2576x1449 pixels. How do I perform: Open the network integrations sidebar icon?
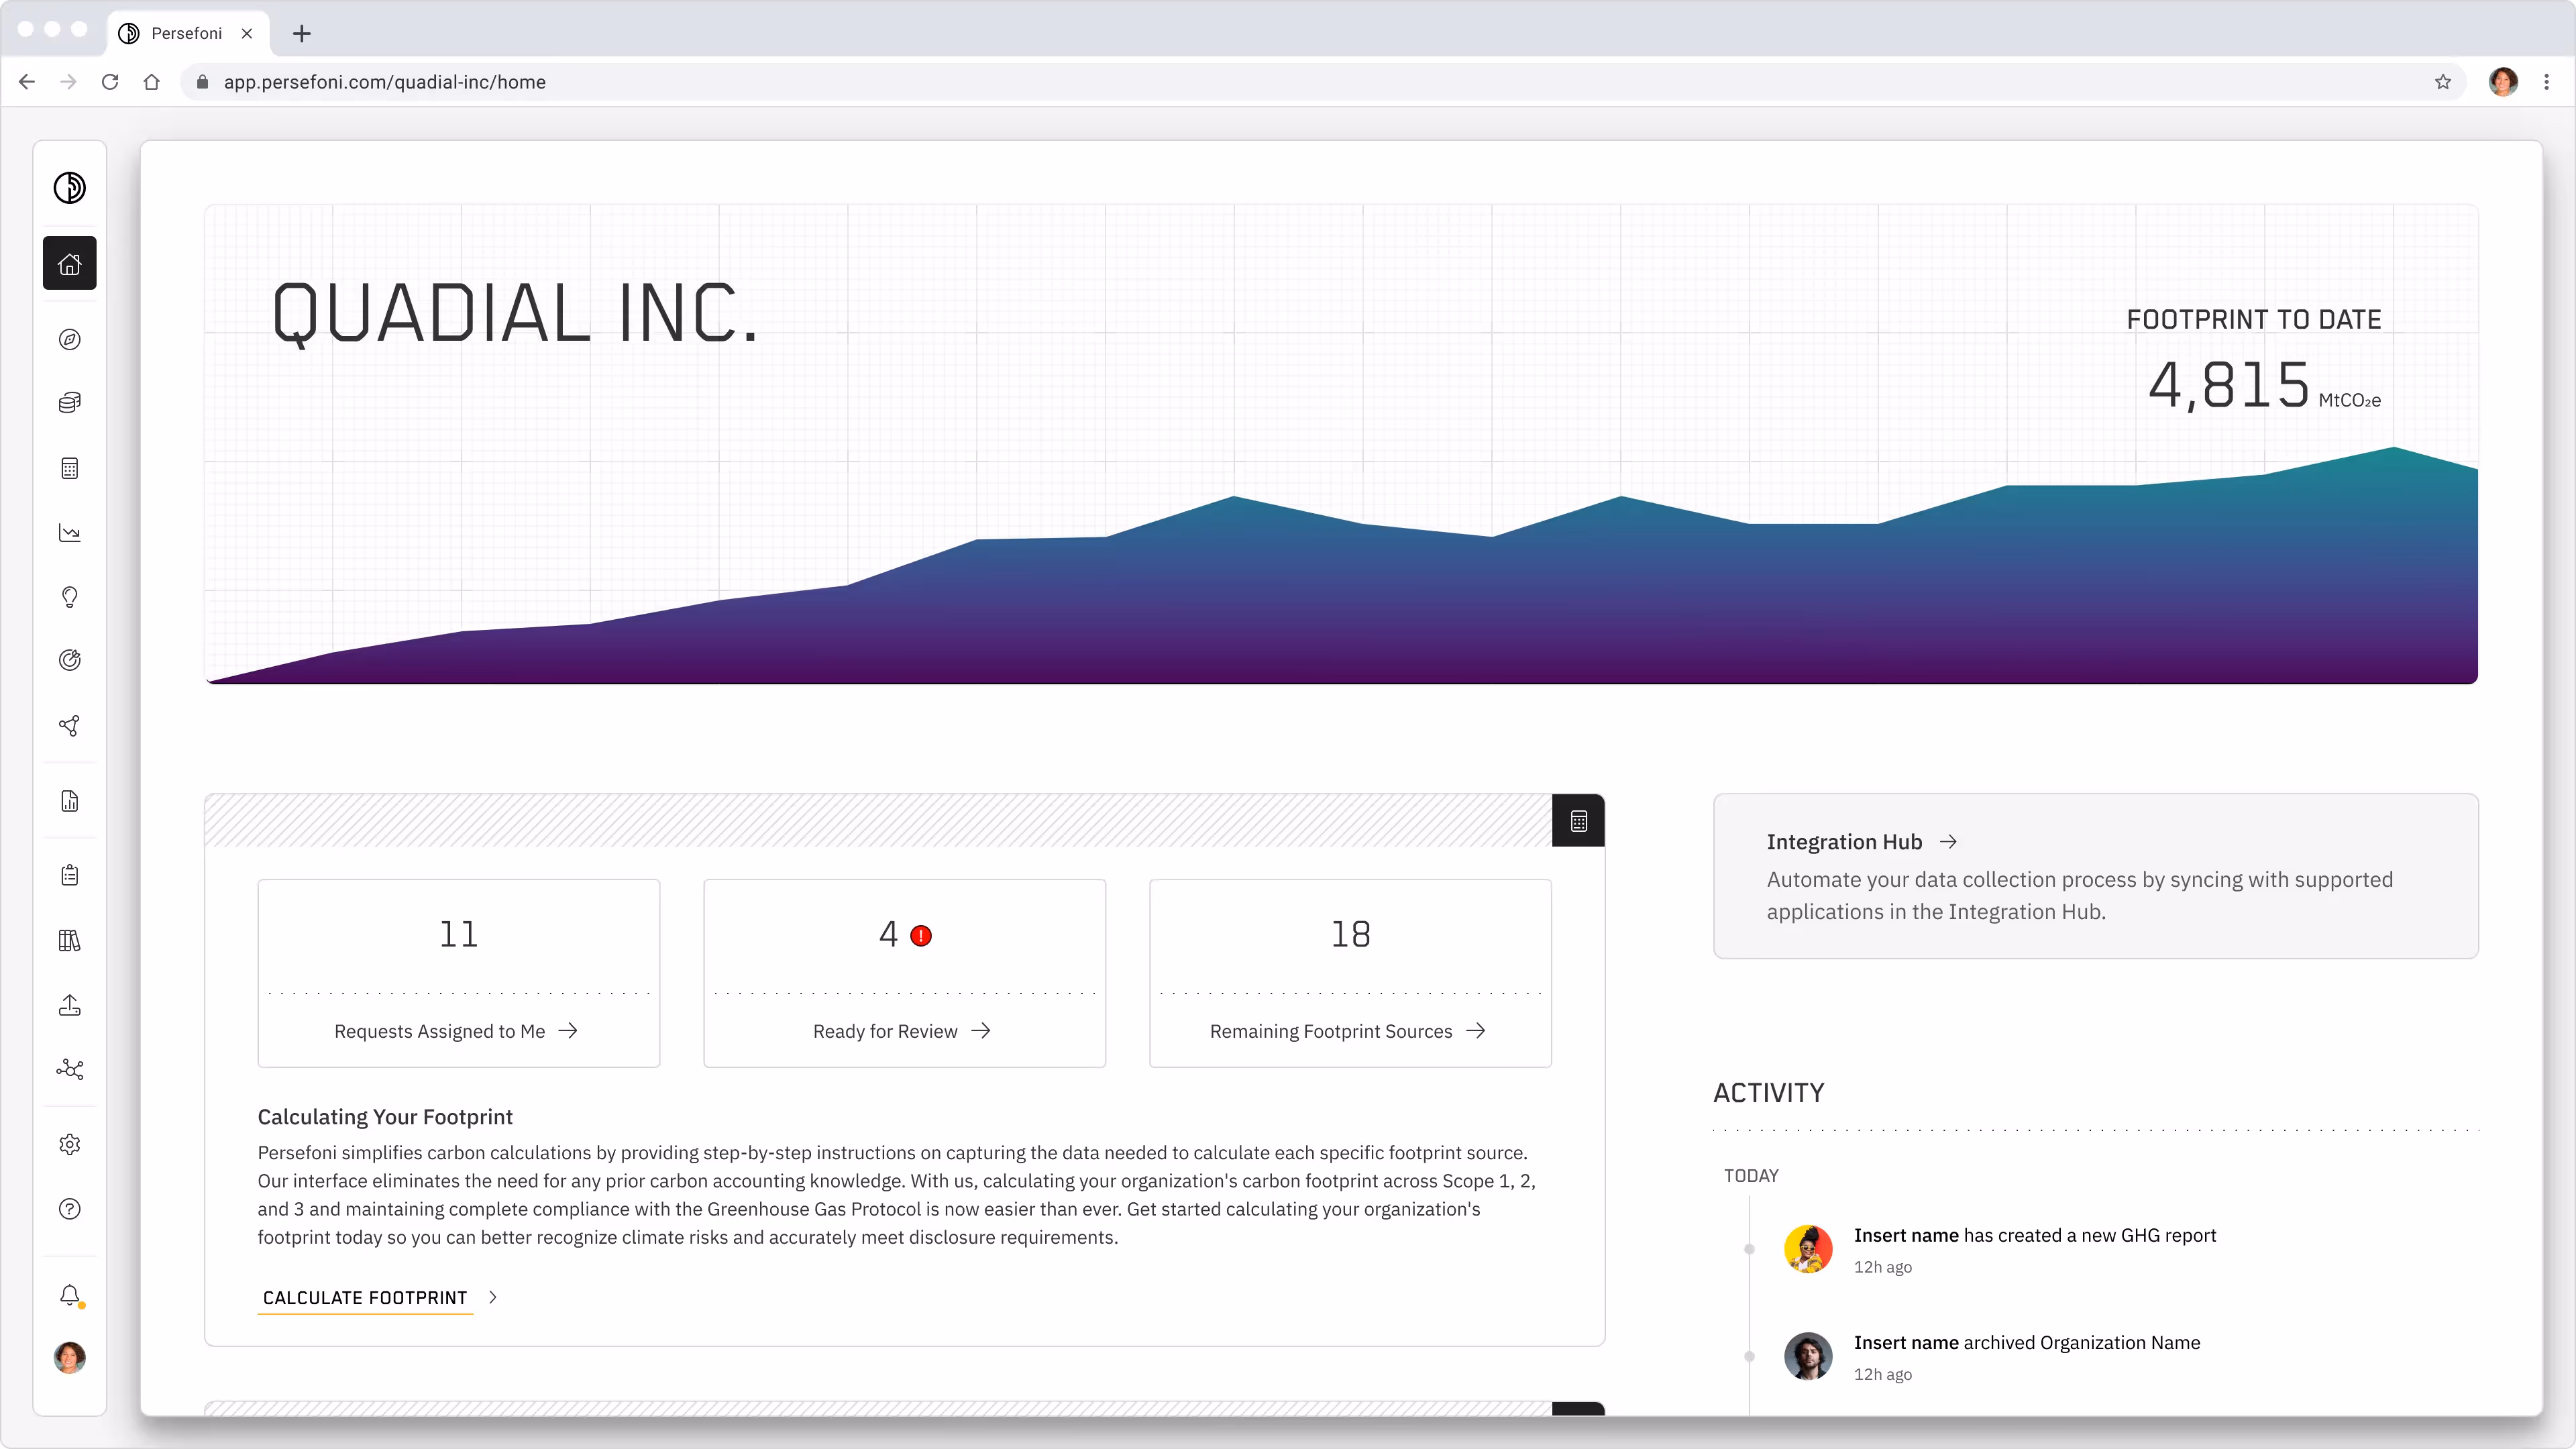(69, 1070)
